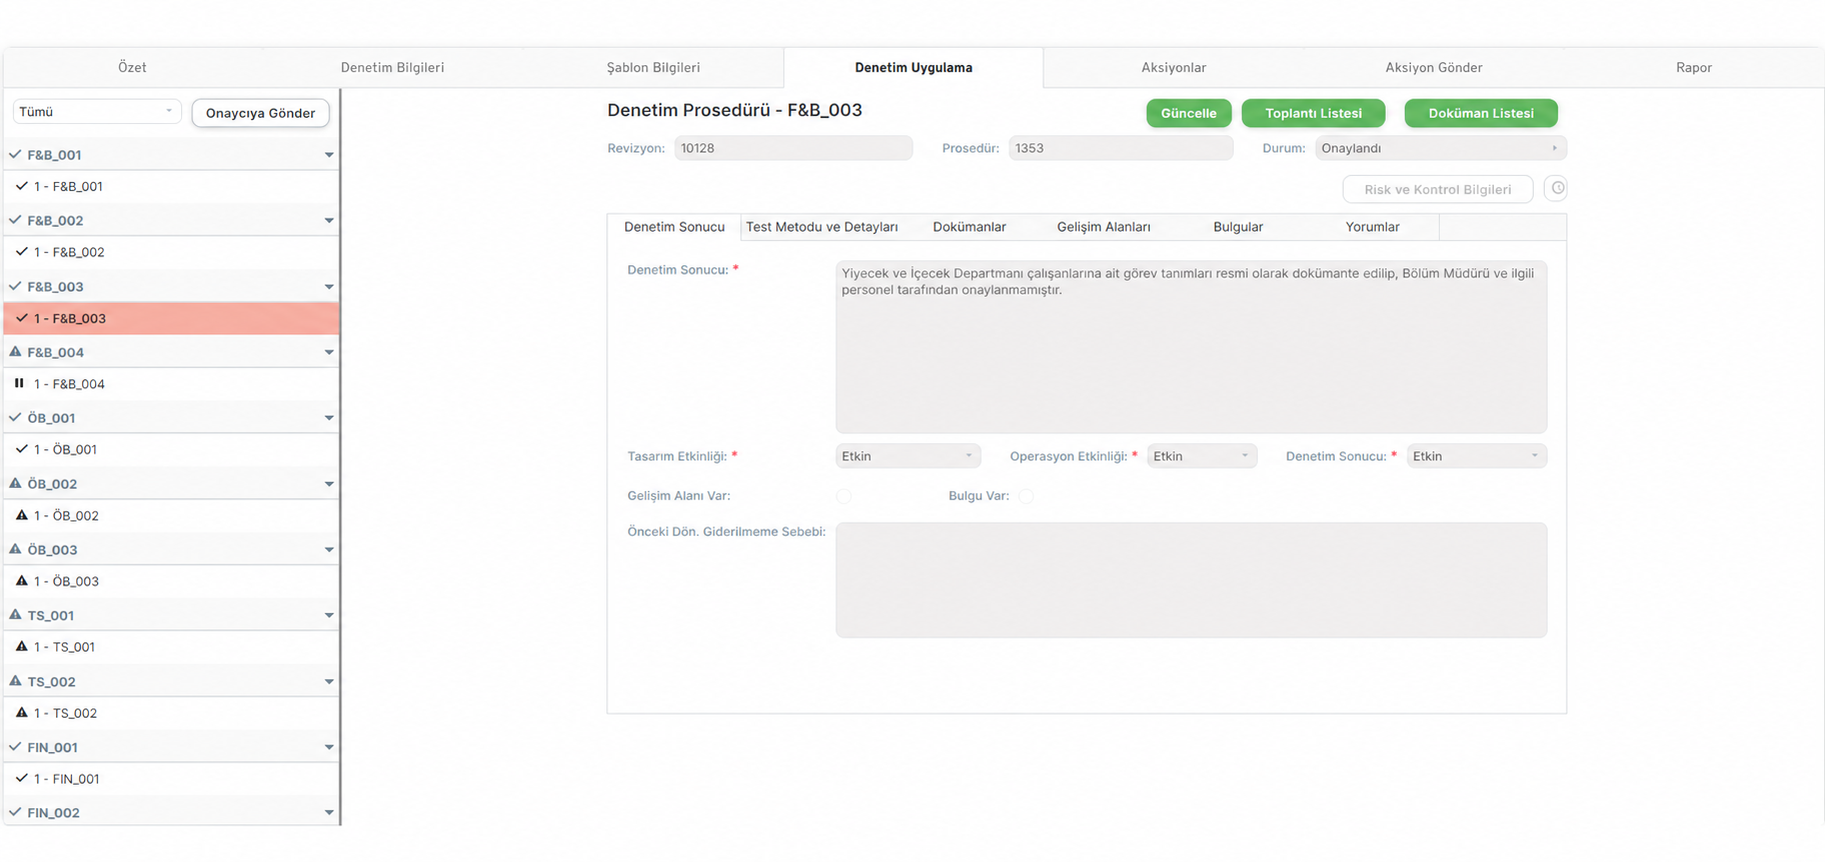This screenshot has width=1825, height=862.
Task: Select the 1 - FIN_001 row
Action: click(x=171, y=778)
